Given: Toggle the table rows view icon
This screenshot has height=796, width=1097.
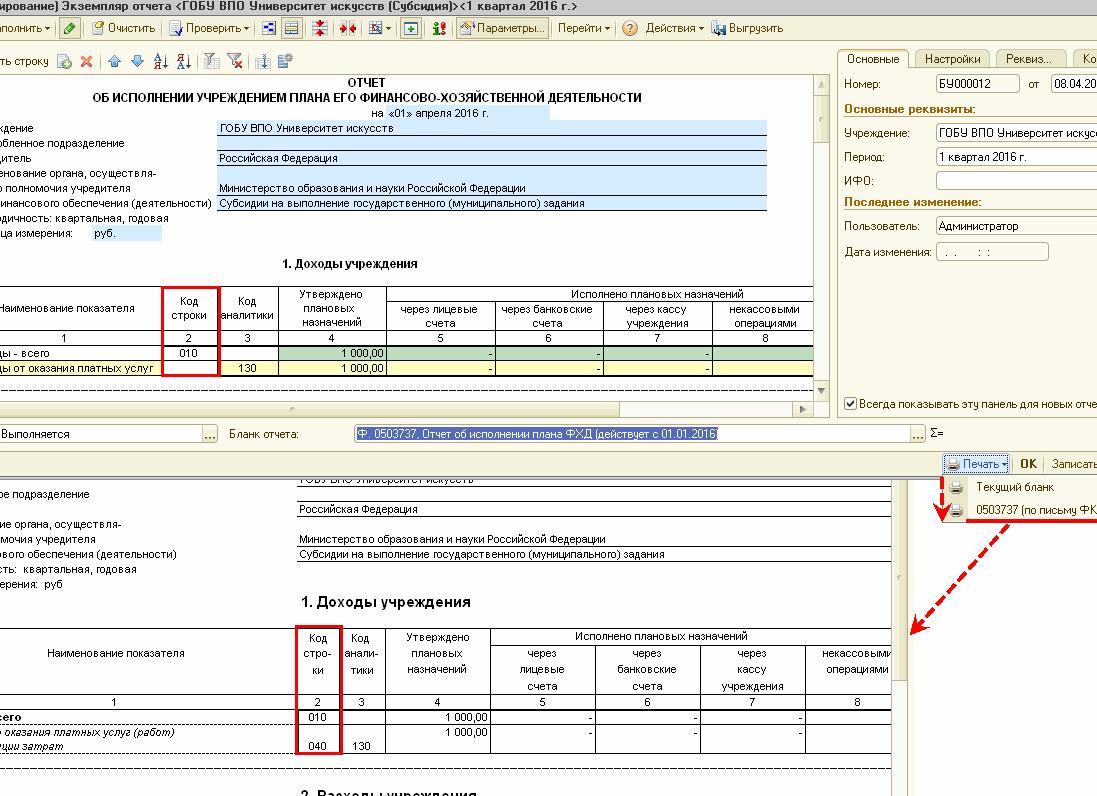Looking at the screenshot, I should pos(292,29).
